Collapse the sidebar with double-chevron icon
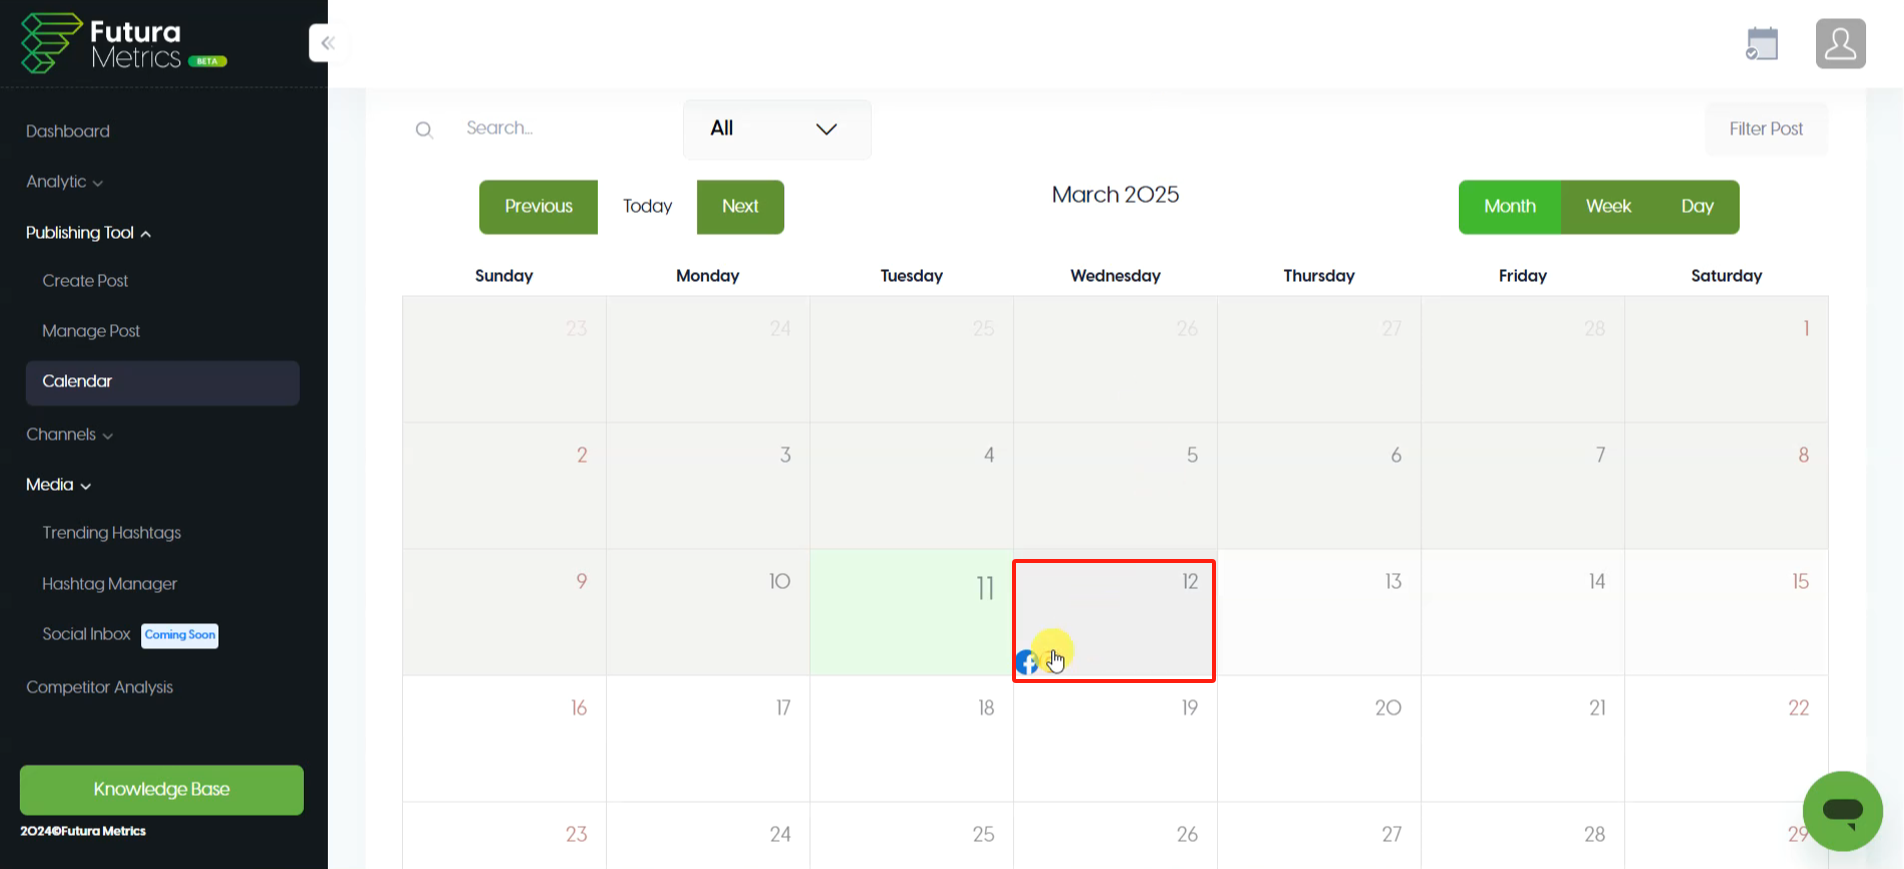This screenshot has width=1904, height=869. (x=328, y=43)
